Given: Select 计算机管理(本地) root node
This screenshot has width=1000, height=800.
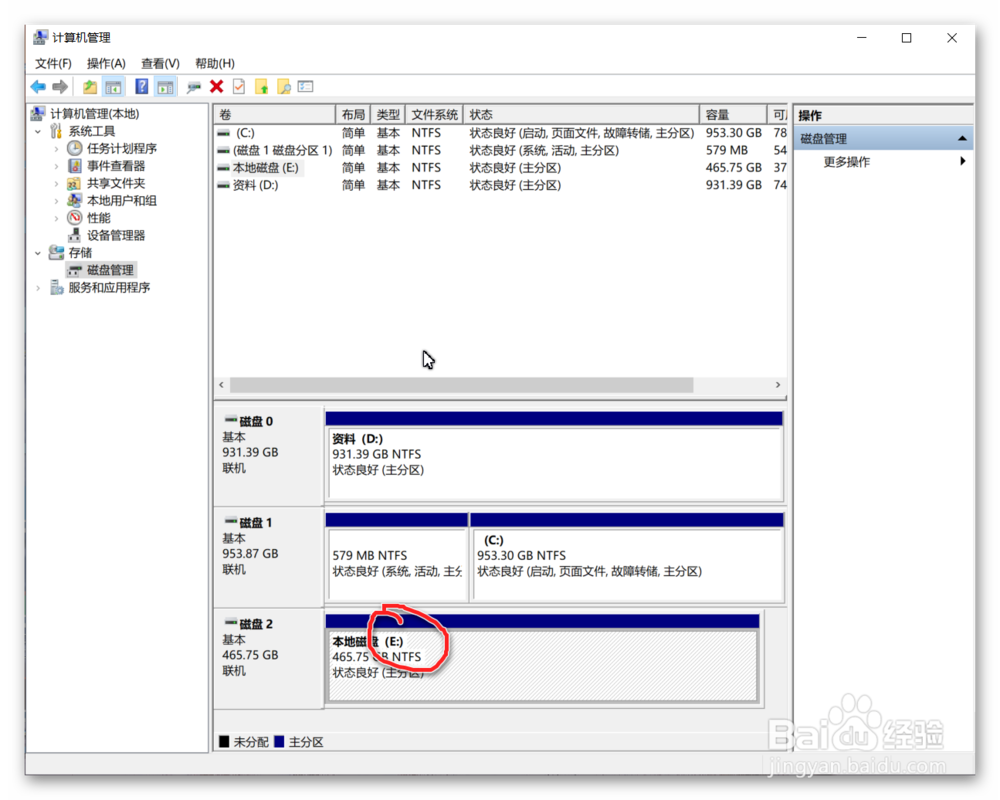Looking at the screenshot, I should click(x=94, y=114).
